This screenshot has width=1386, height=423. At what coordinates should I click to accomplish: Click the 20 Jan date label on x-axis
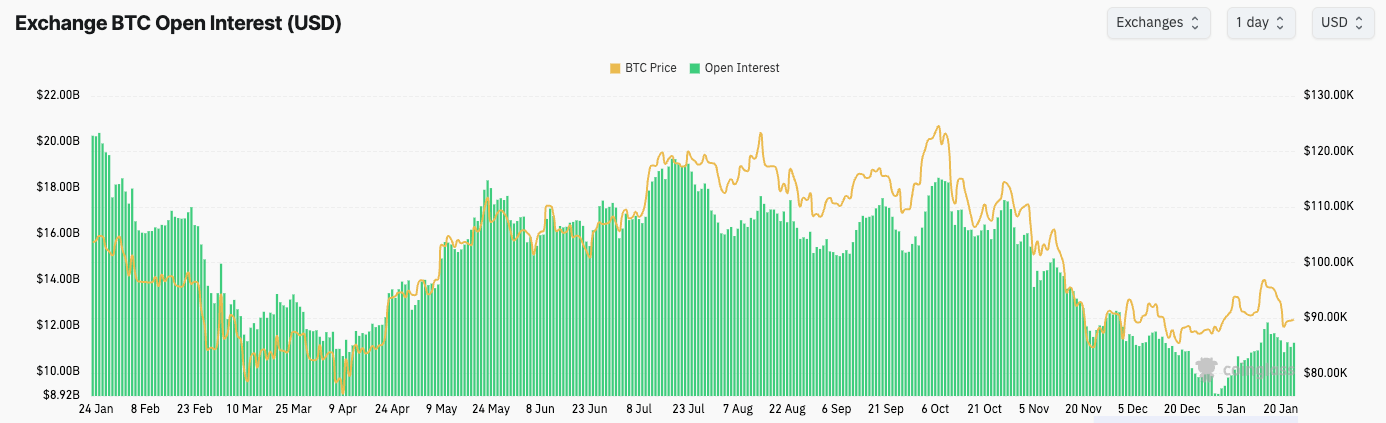pyautogui.click(x=1281, y=409)
